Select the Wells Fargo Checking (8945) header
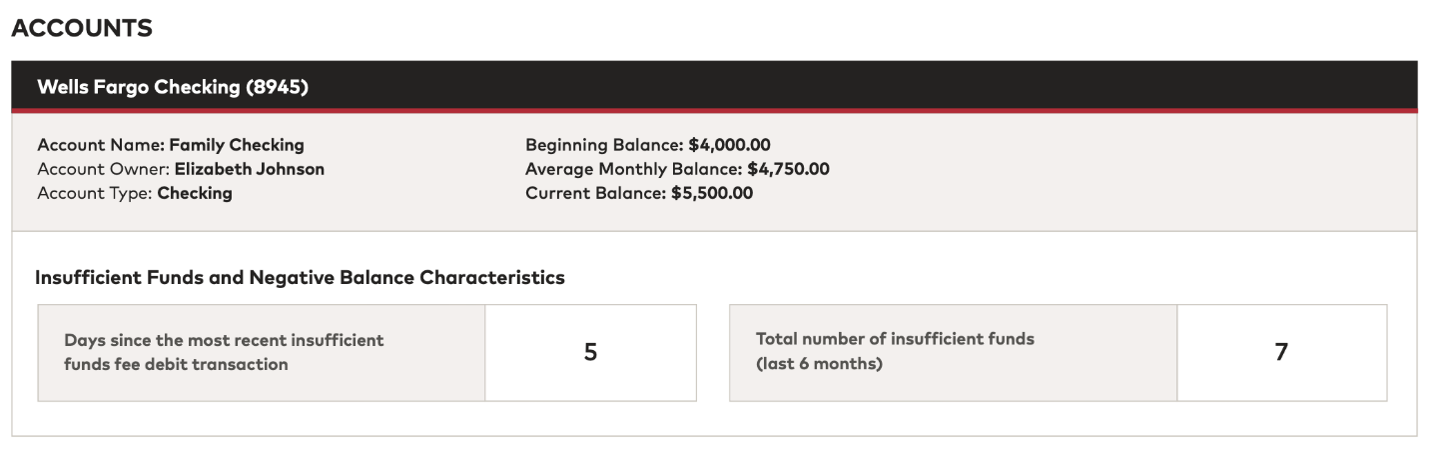 172,87
